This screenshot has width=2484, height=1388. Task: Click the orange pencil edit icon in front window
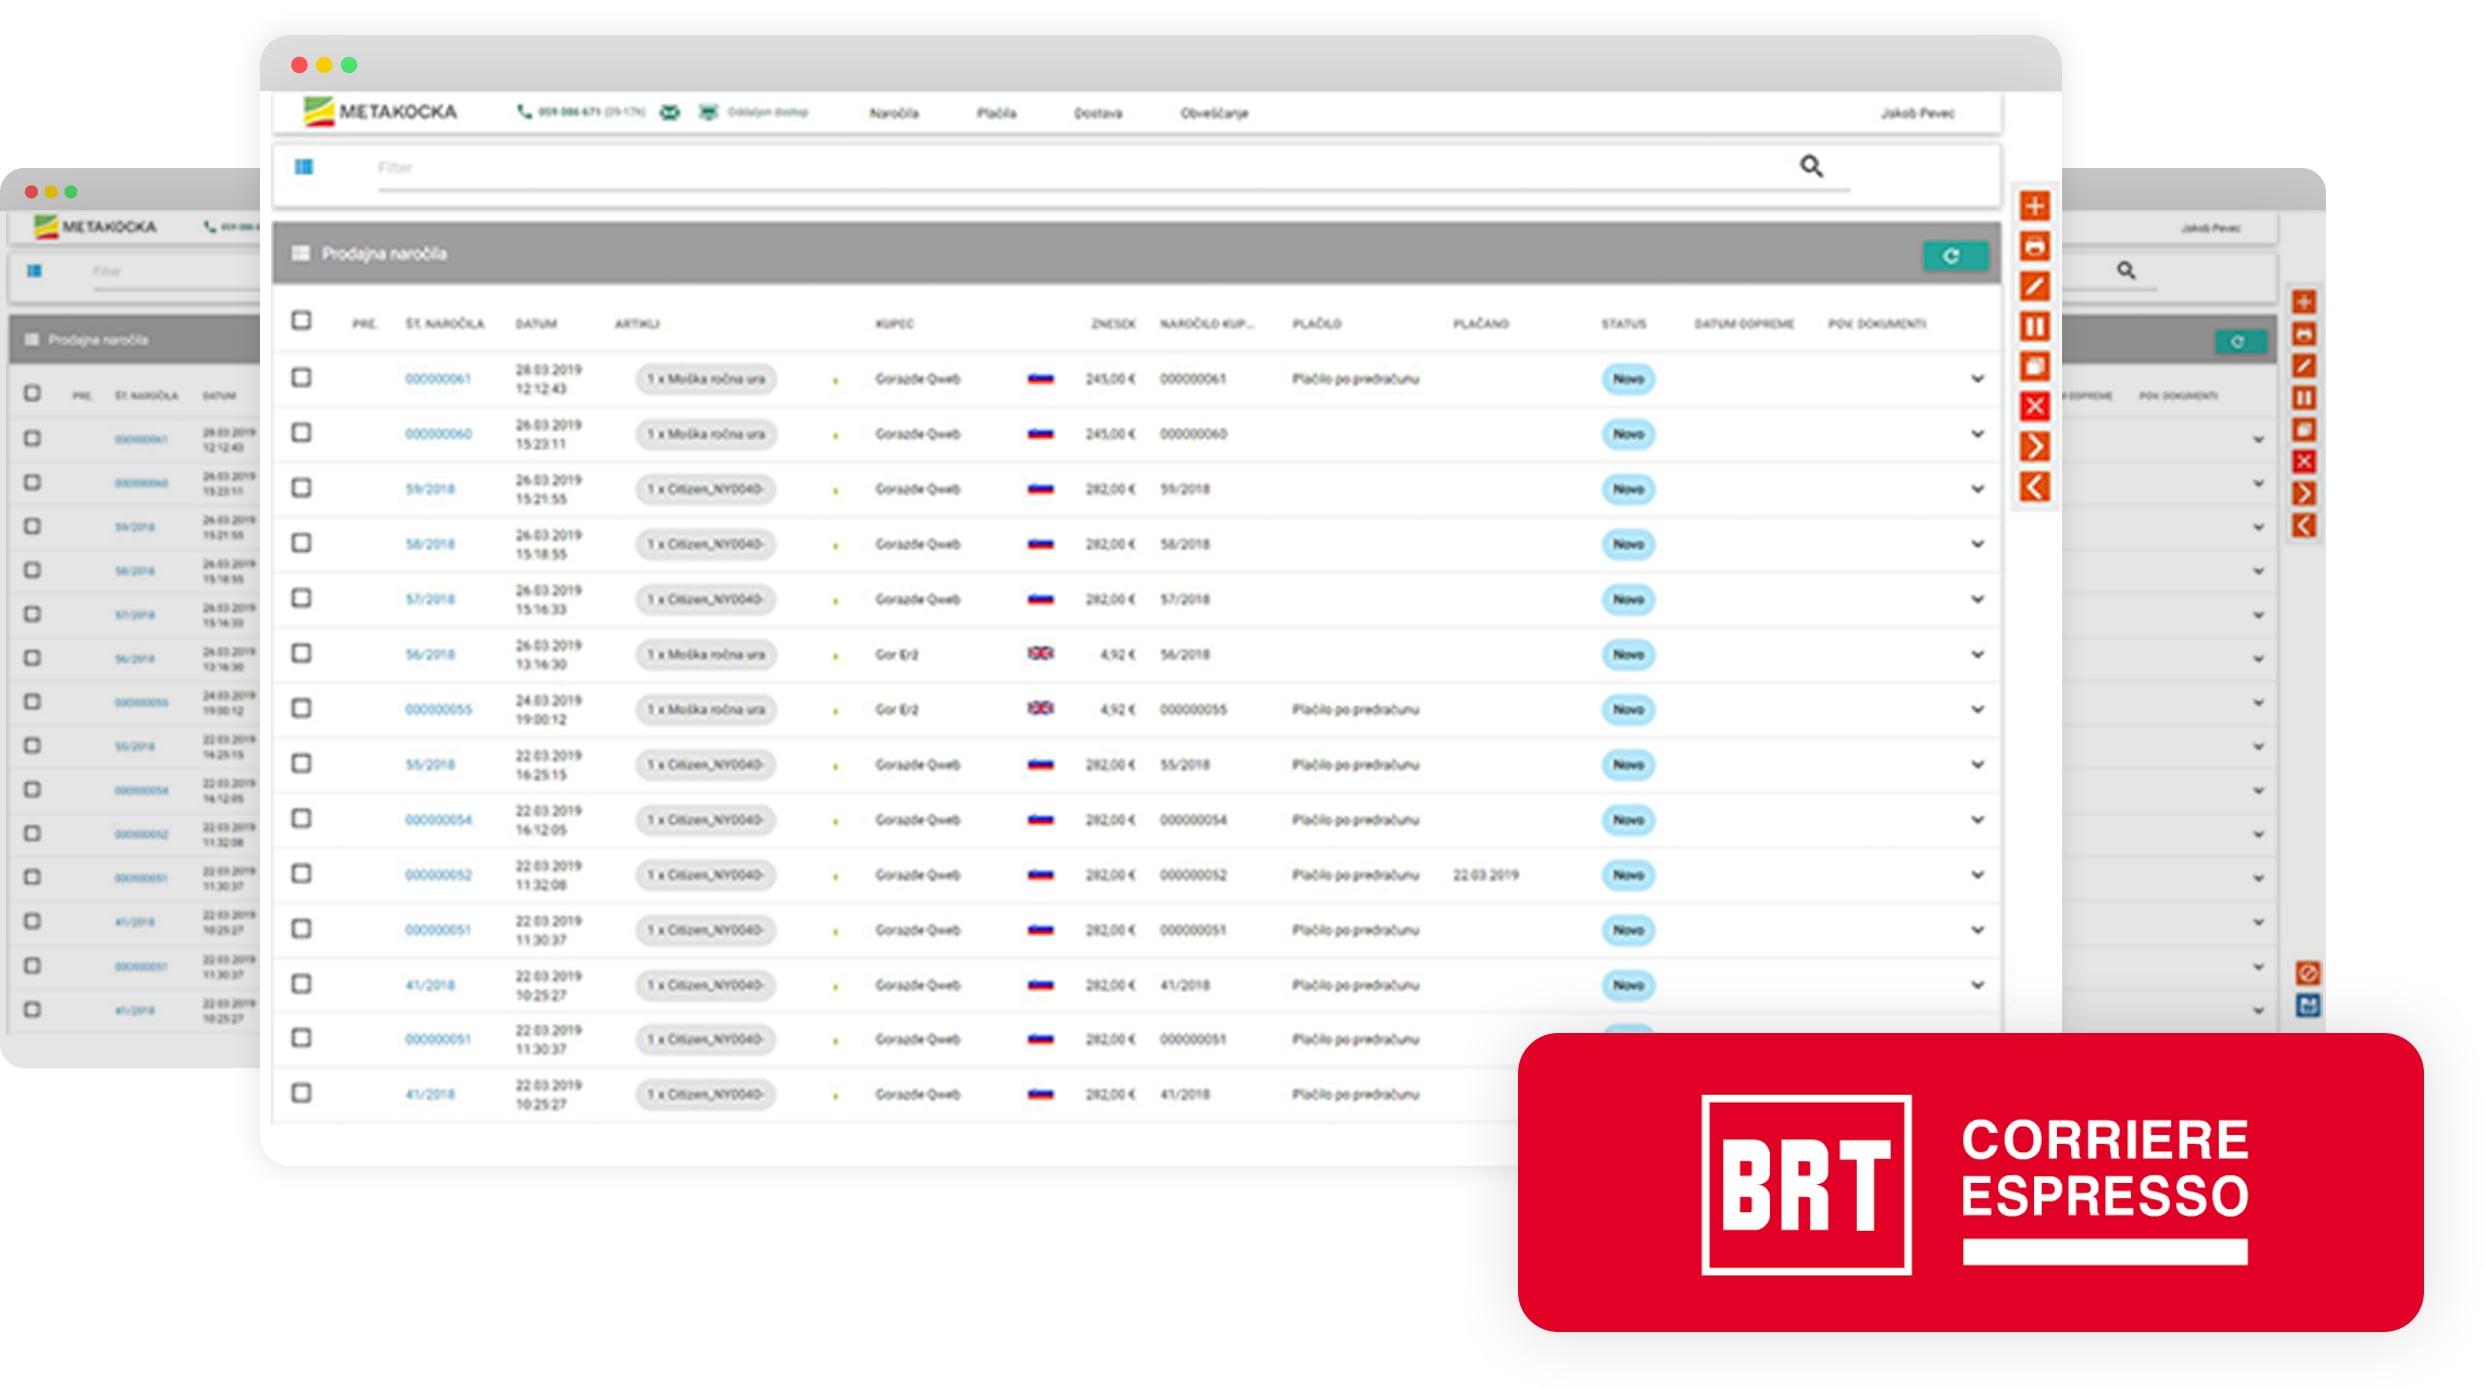(x=2034, y=286)
